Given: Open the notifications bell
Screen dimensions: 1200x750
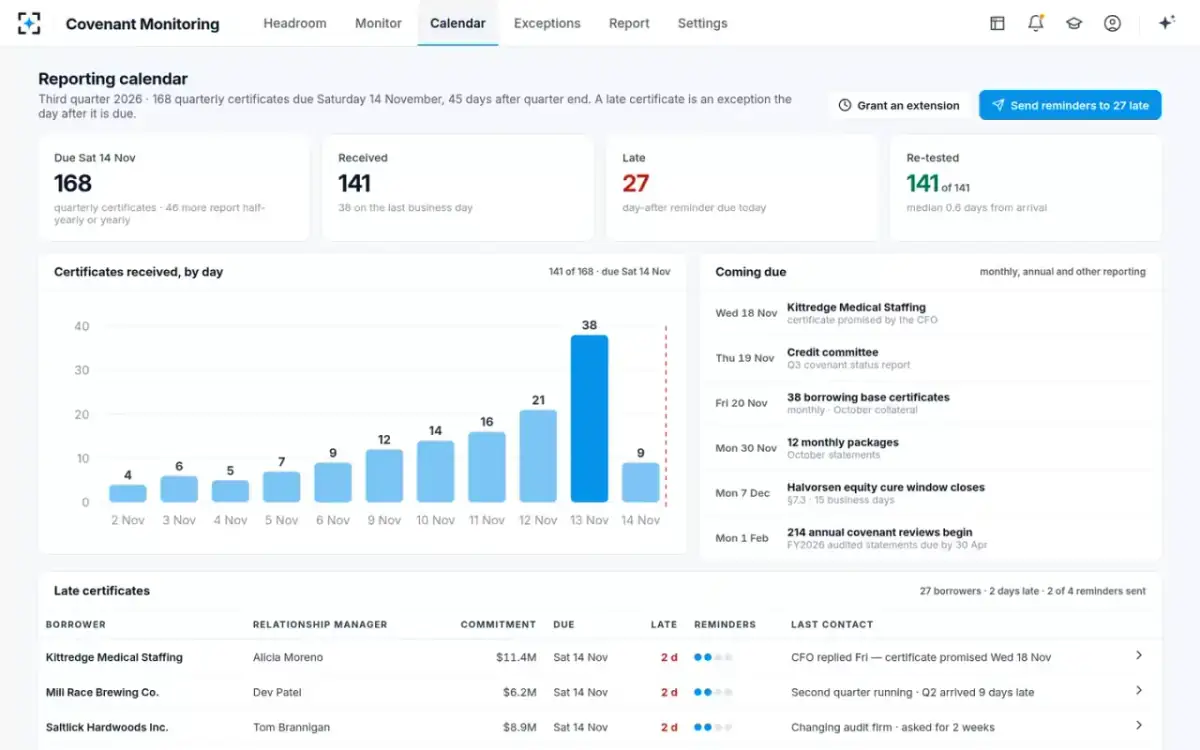Looking at the screenshot, I should tap(1036, 23).
